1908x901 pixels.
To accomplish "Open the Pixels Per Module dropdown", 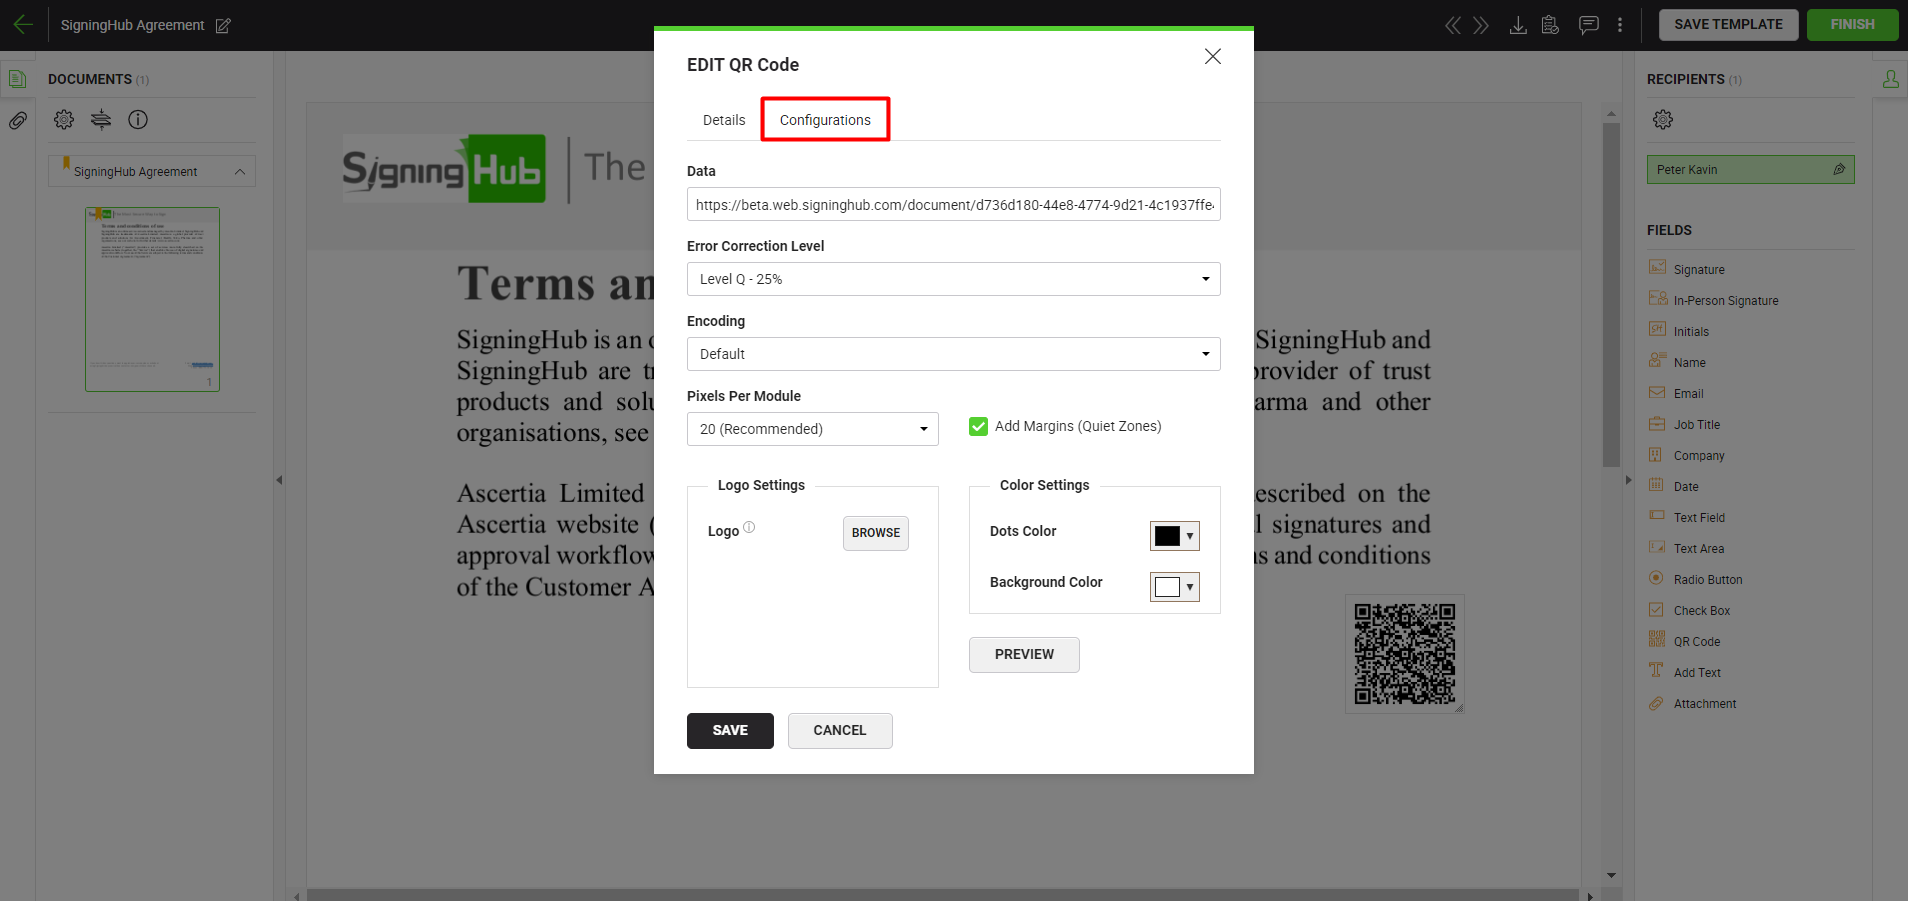I will pyautogui.click(x=812, y=429).
